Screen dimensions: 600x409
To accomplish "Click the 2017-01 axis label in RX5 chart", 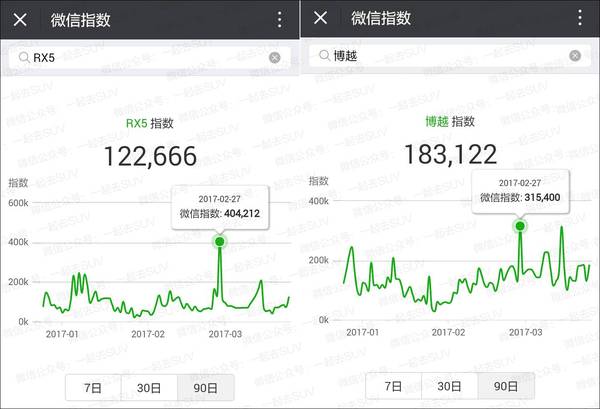I will point(62,334).
